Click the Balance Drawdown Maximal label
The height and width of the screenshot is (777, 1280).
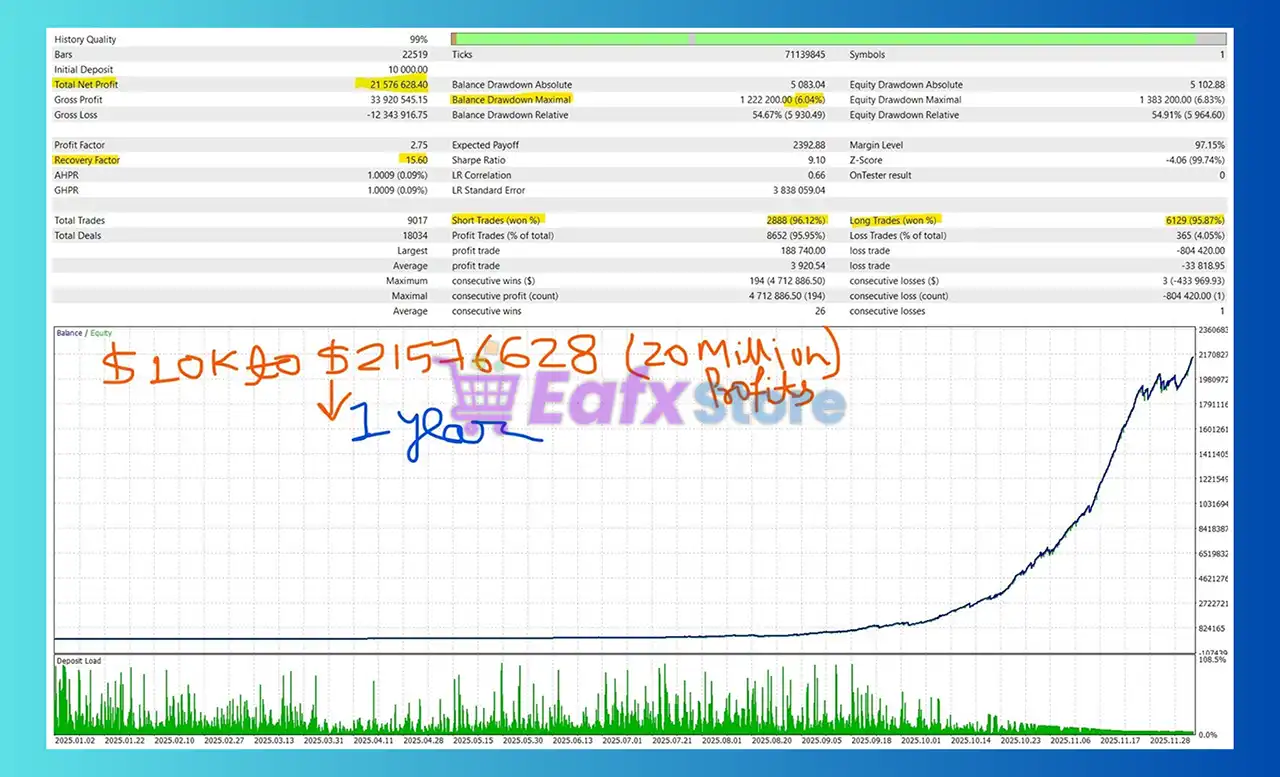coord(511,100)
